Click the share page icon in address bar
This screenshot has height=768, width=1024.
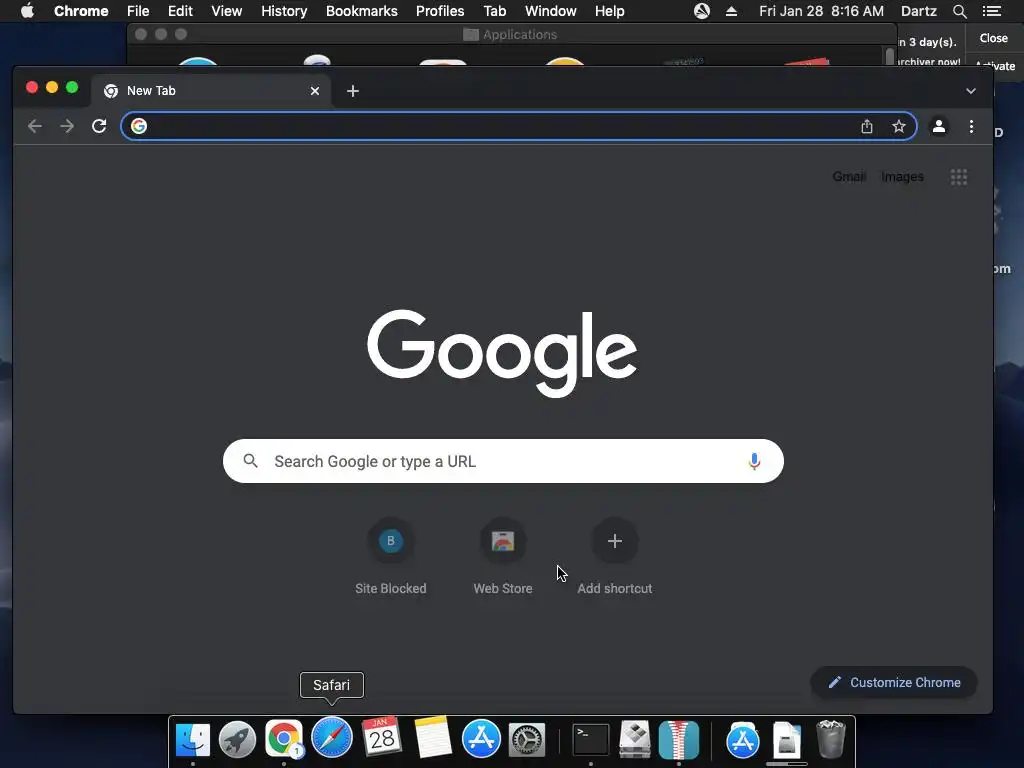pyautogui.click(x=867, y=126)
